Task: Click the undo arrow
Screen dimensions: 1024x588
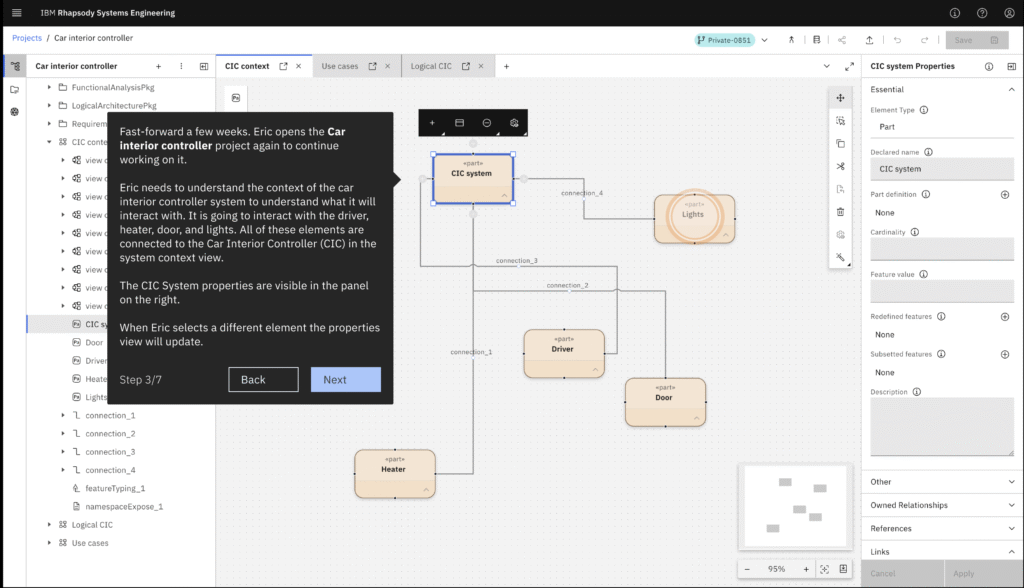Action: pos(897,40)
